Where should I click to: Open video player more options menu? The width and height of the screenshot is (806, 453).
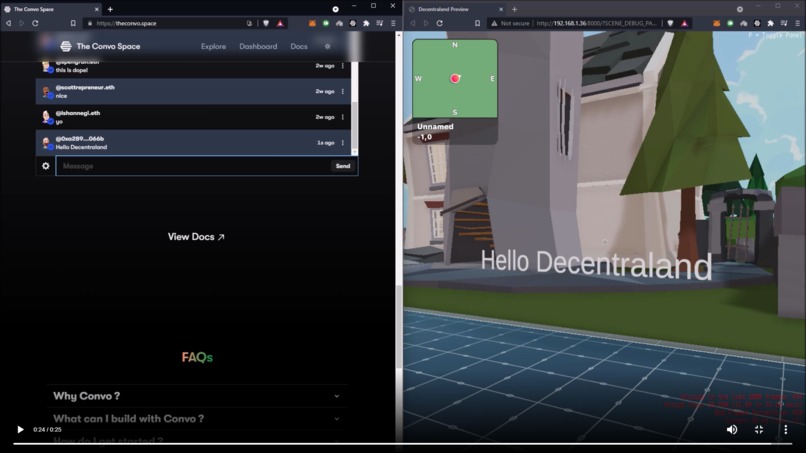click(x=785, y=429)
